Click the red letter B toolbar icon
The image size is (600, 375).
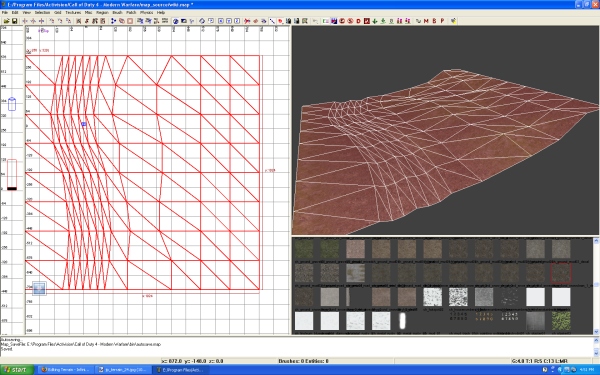click(x=434, y=21)
